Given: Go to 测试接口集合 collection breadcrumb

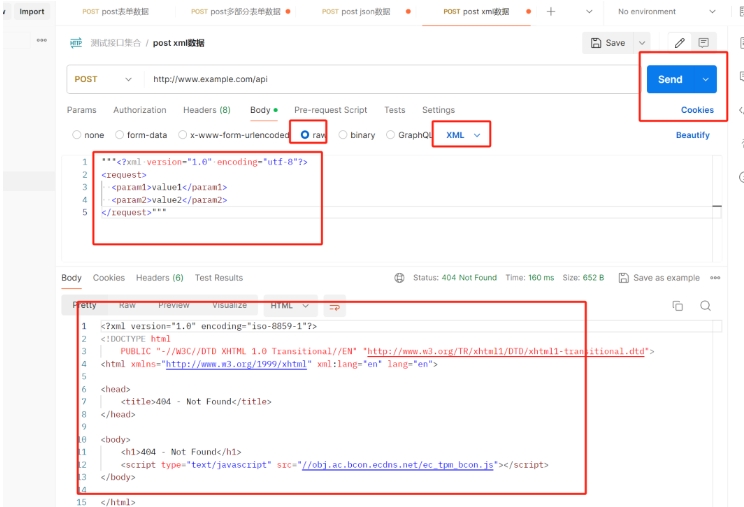Looking at the screenshot, I should (115, 43).
